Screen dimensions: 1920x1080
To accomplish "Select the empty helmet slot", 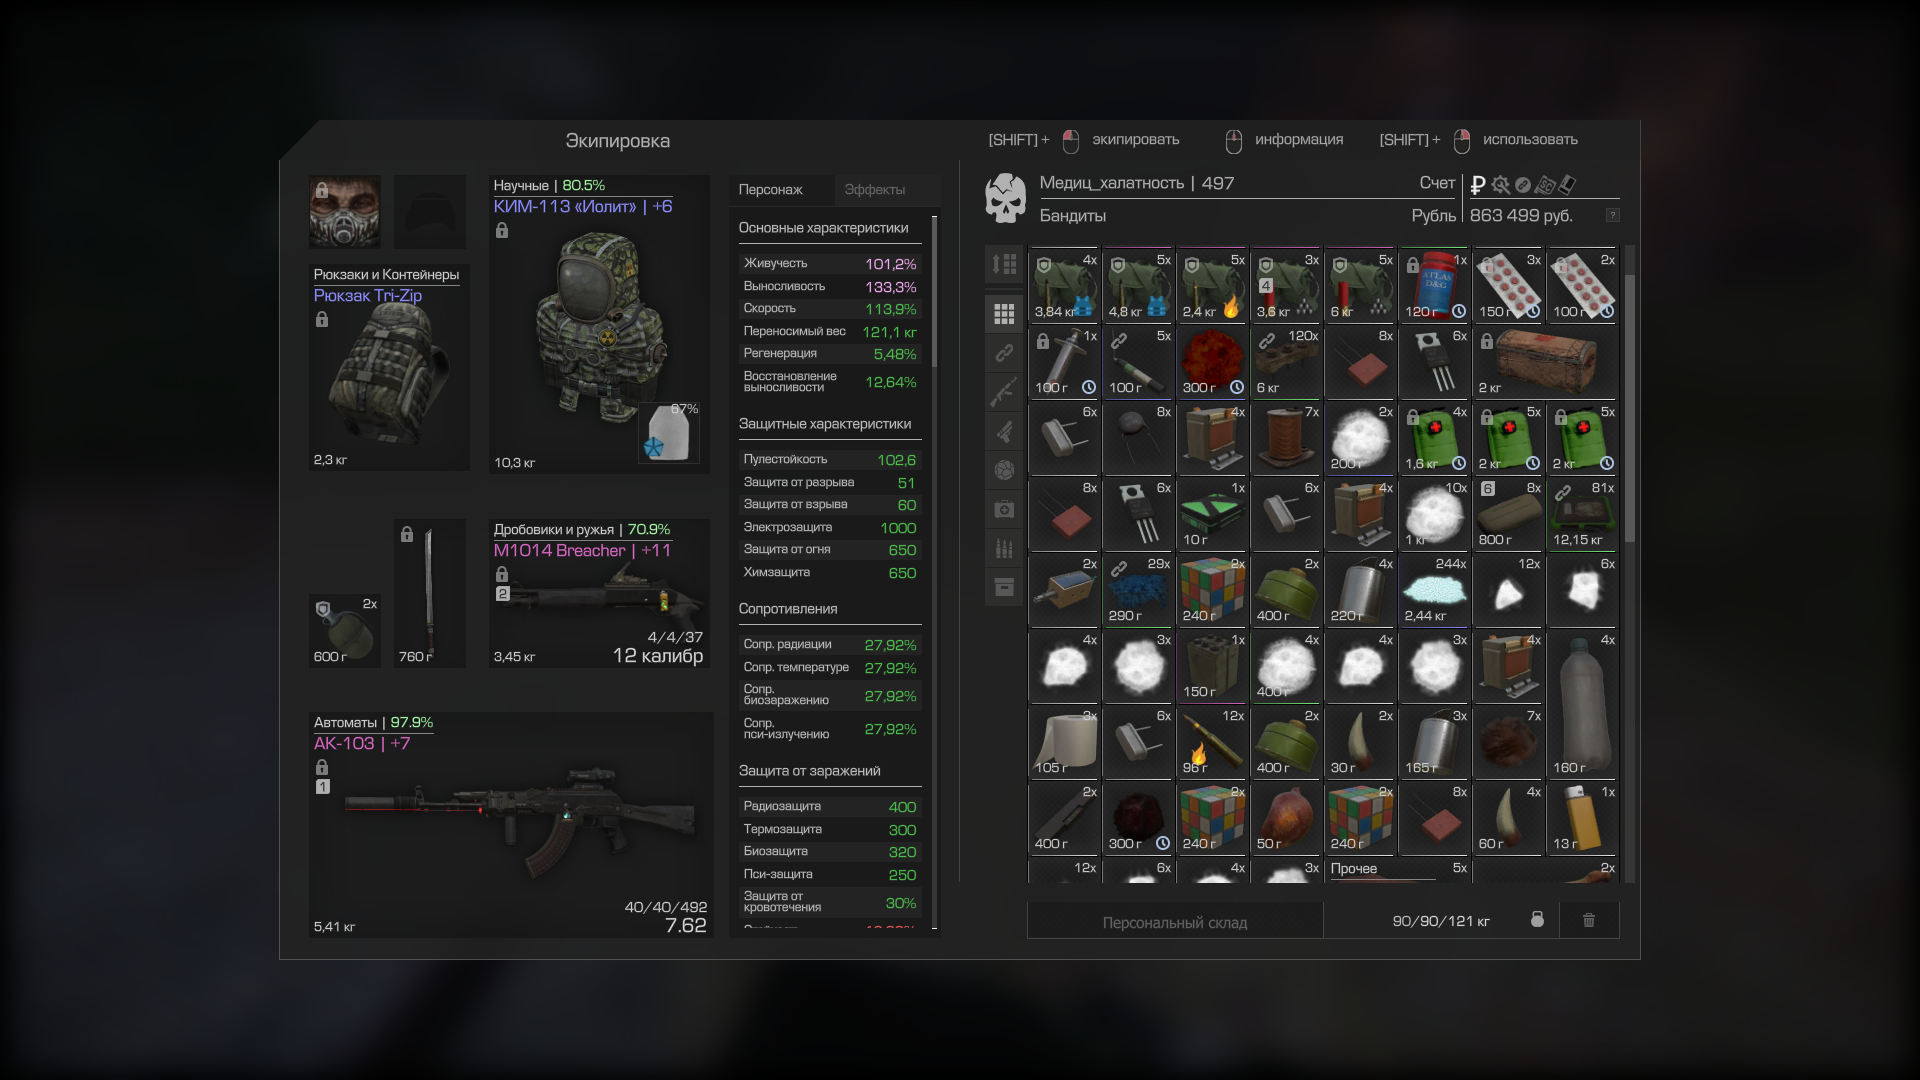I will coord(430,212).
